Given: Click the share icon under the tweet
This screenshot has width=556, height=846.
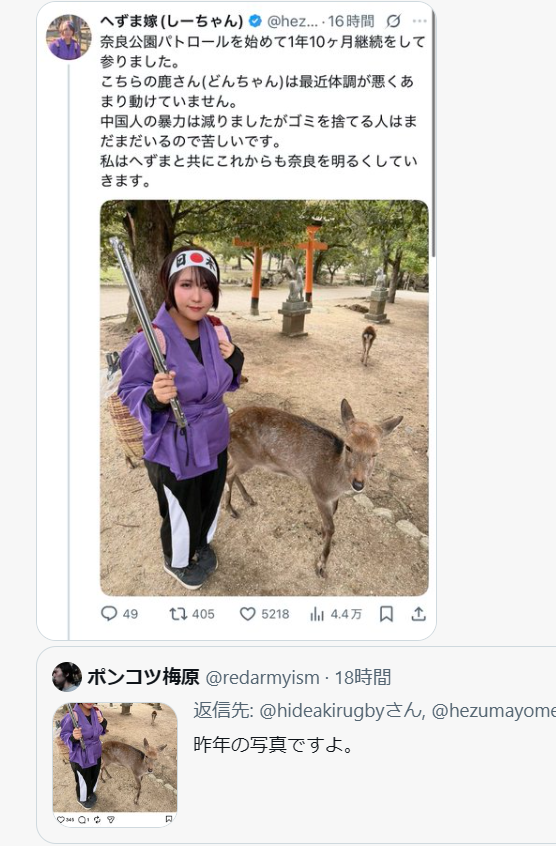Looking at the screenshot, I should [x=419, y=614].
